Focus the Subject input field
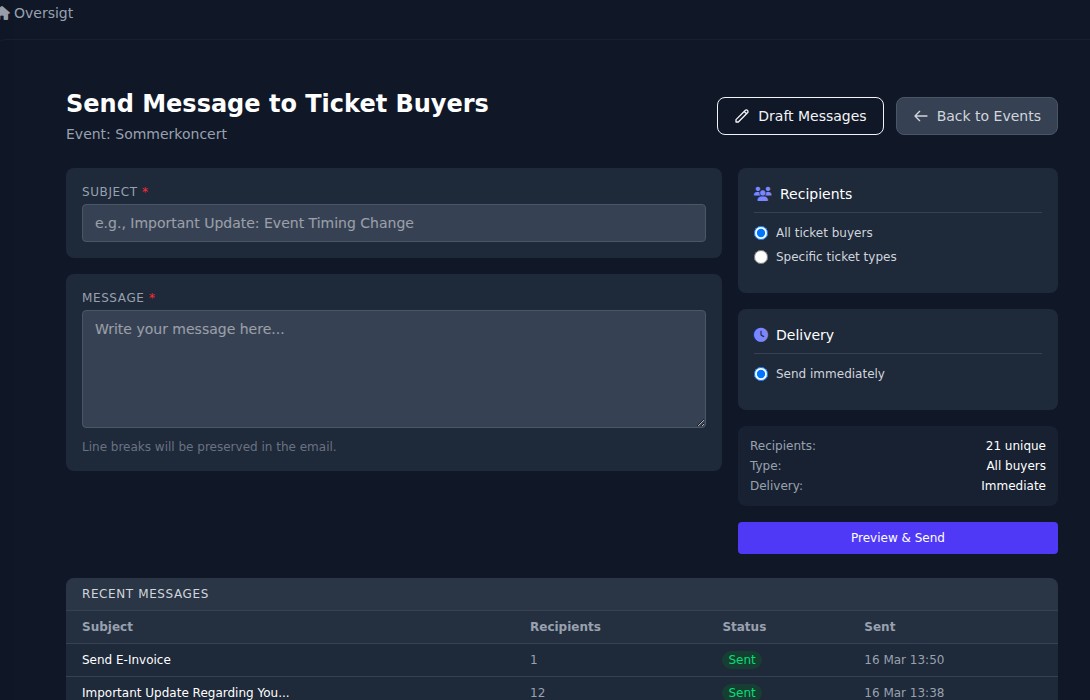This screenshot has height=700, width=1090. click(x=393, y=223)
